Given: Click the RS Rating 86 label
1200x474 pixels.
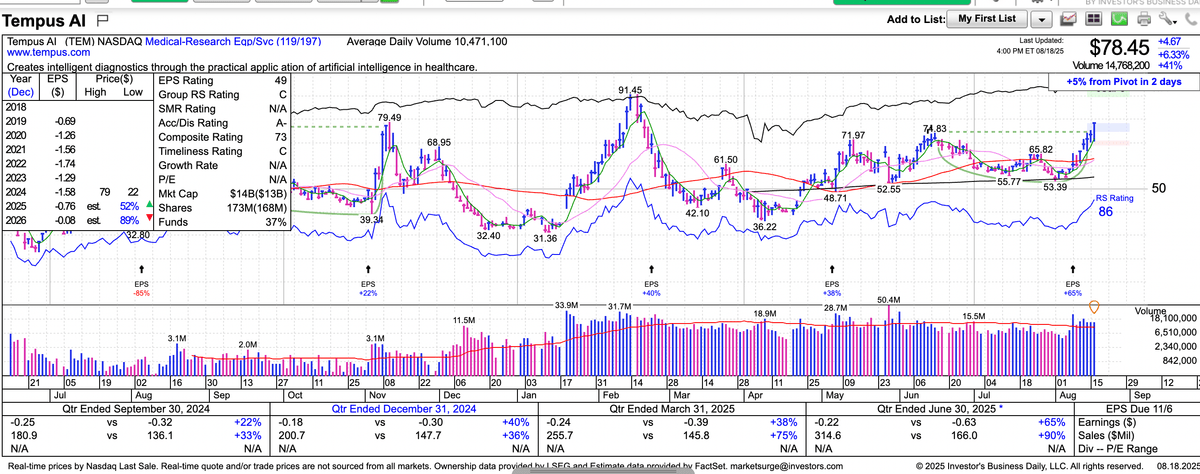Looking at the screenshot, I should tap(1115, 206).
